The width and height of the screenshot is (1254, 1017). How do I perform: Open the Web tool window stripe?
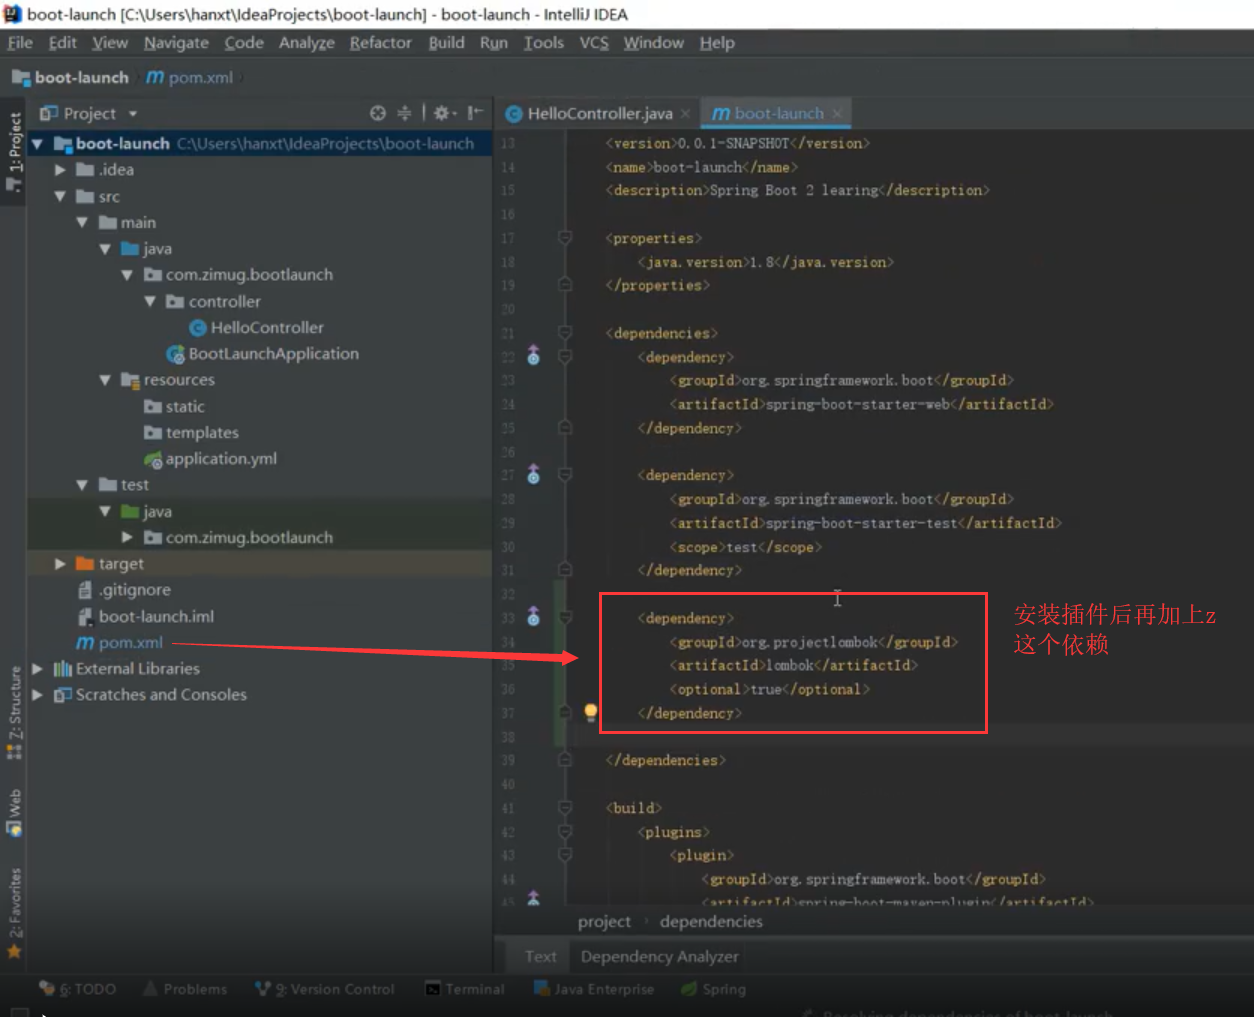point(14,813)
